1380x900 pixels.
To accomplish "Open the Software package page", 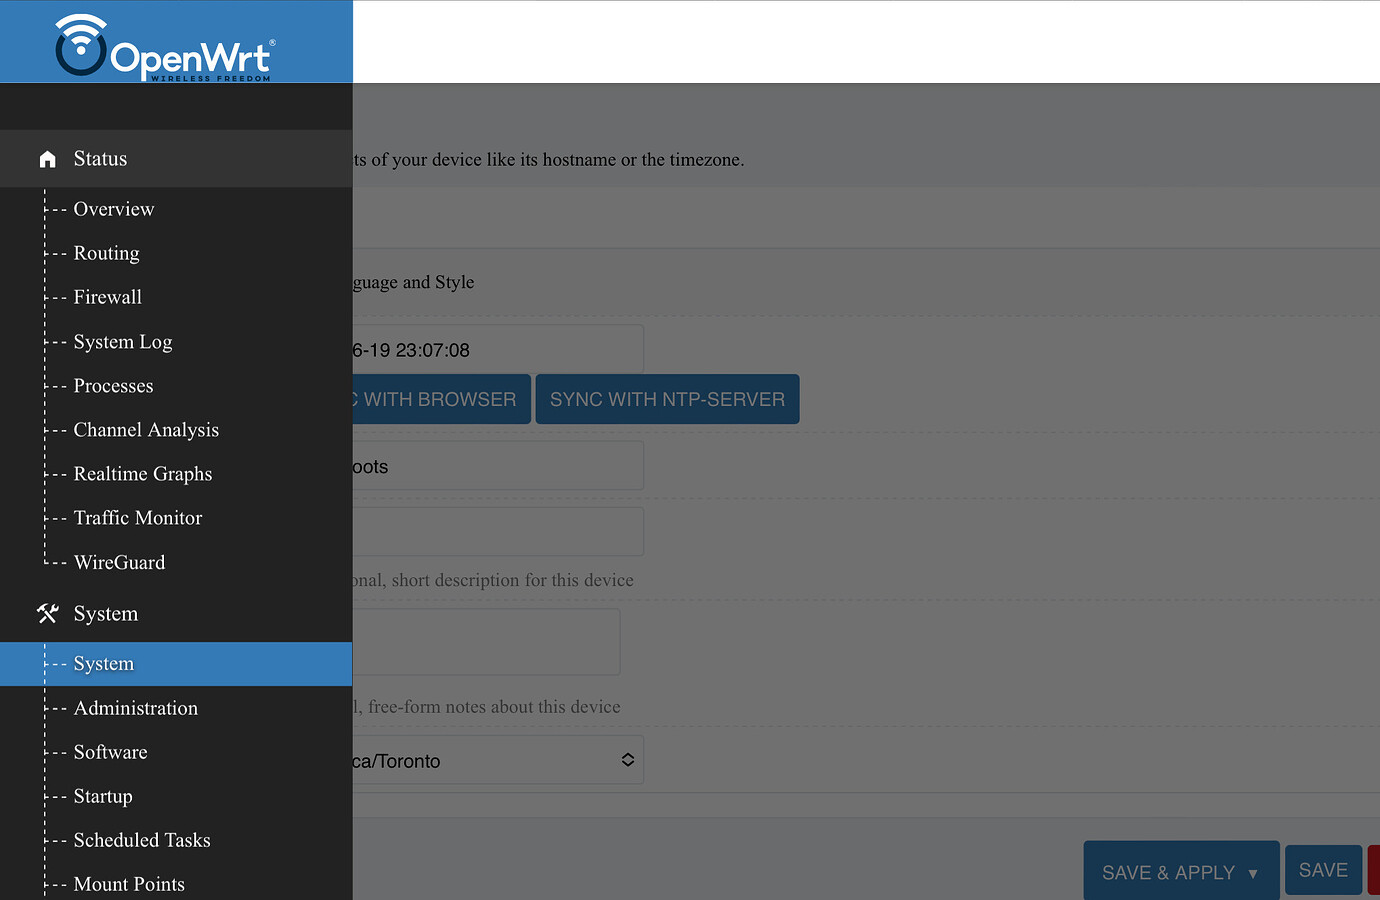I will (x=109, y=752).
